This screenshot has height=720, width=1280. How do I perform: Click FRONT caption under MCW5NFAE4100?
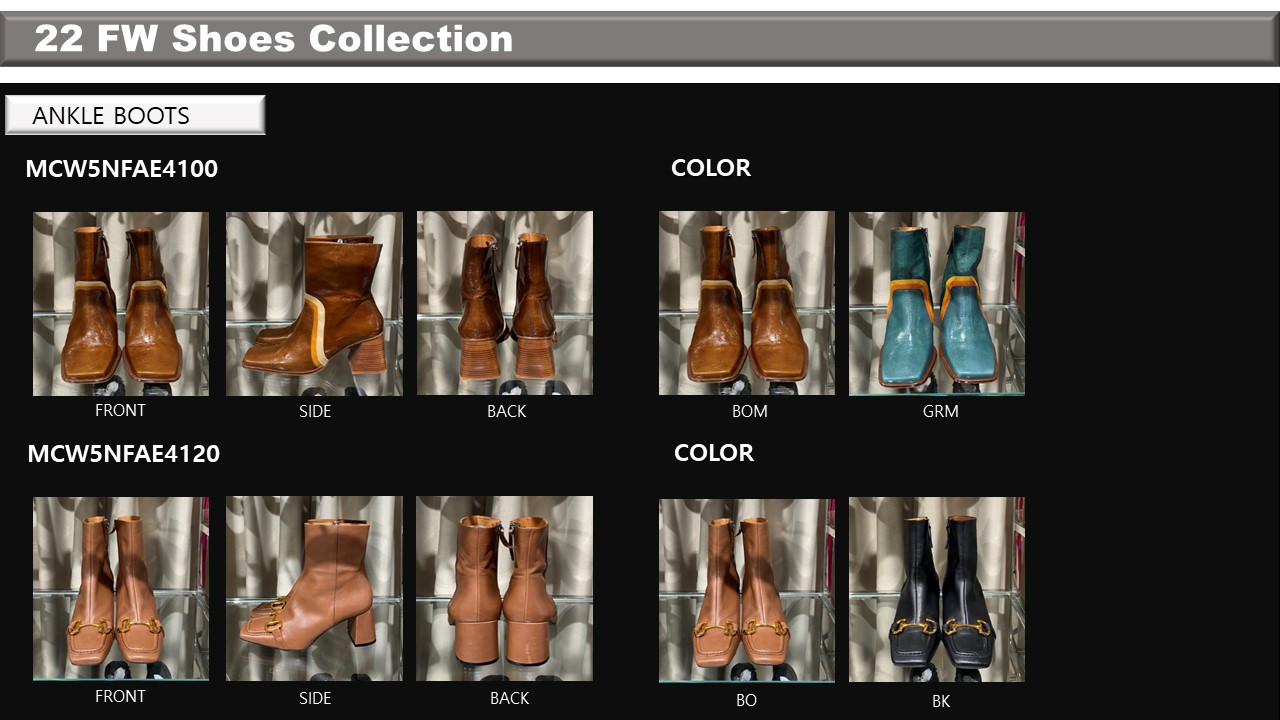(120, 410)
